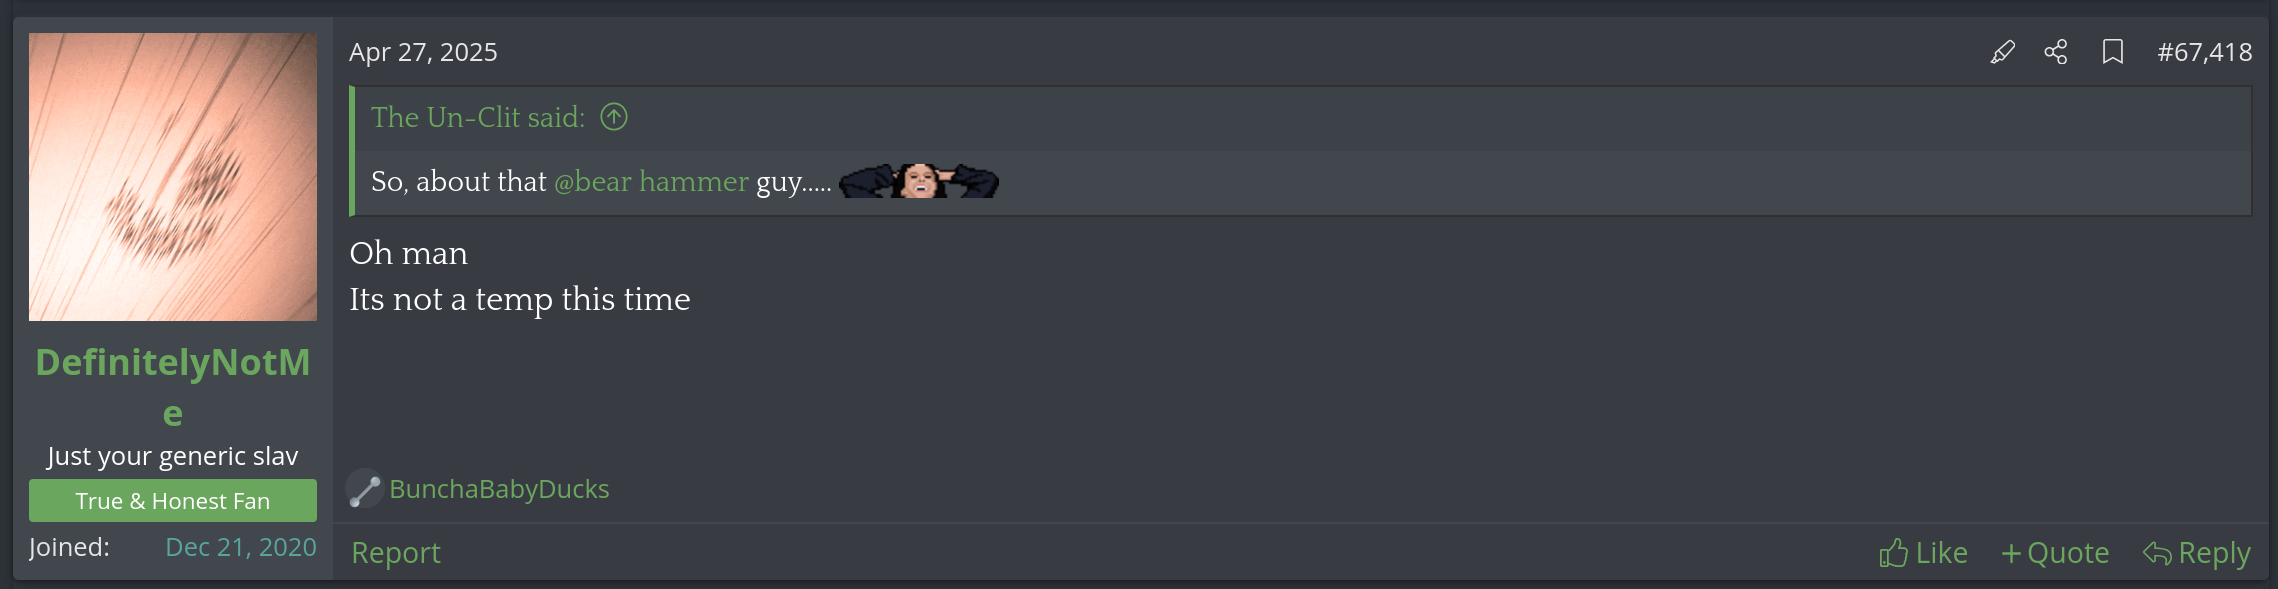Click the thumbs-up Like icon
The height and width of the screenshot is (589, 2278).
pyautogui.click(x=1893, y=553)
